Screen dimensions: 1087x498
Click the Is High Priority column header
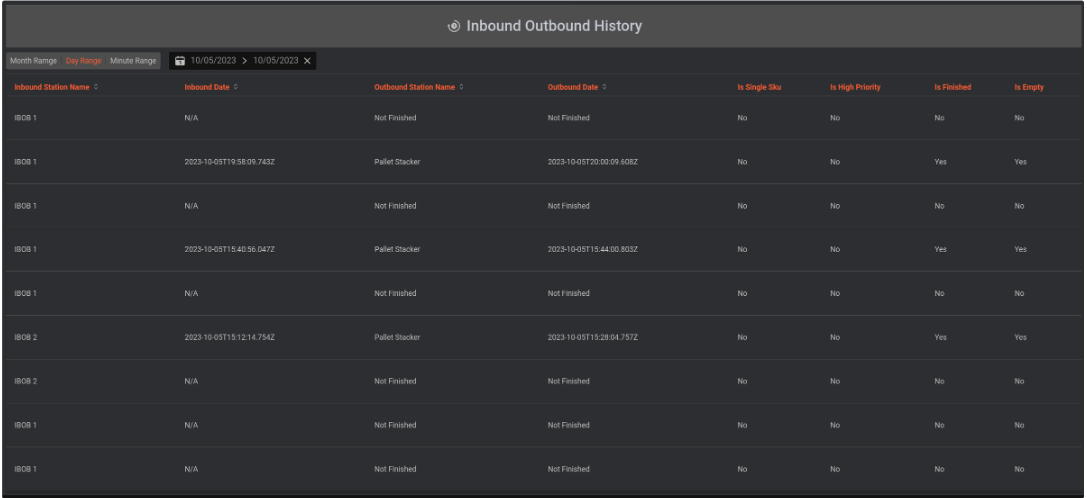[x=855, y=87]
